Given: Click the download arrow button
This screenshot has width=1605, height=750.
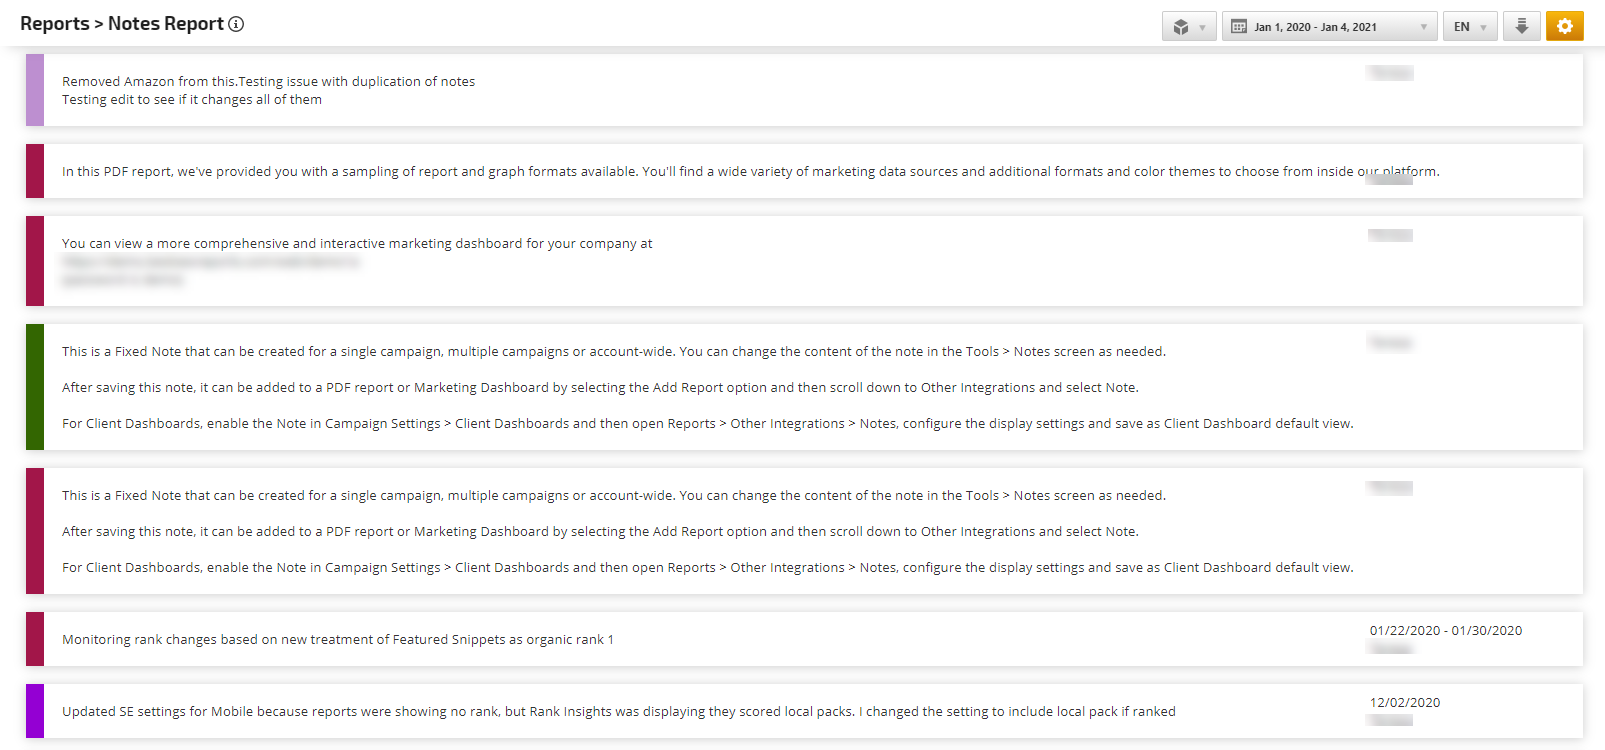Looking at the screenshot, I should click(x=1521, y=27).
